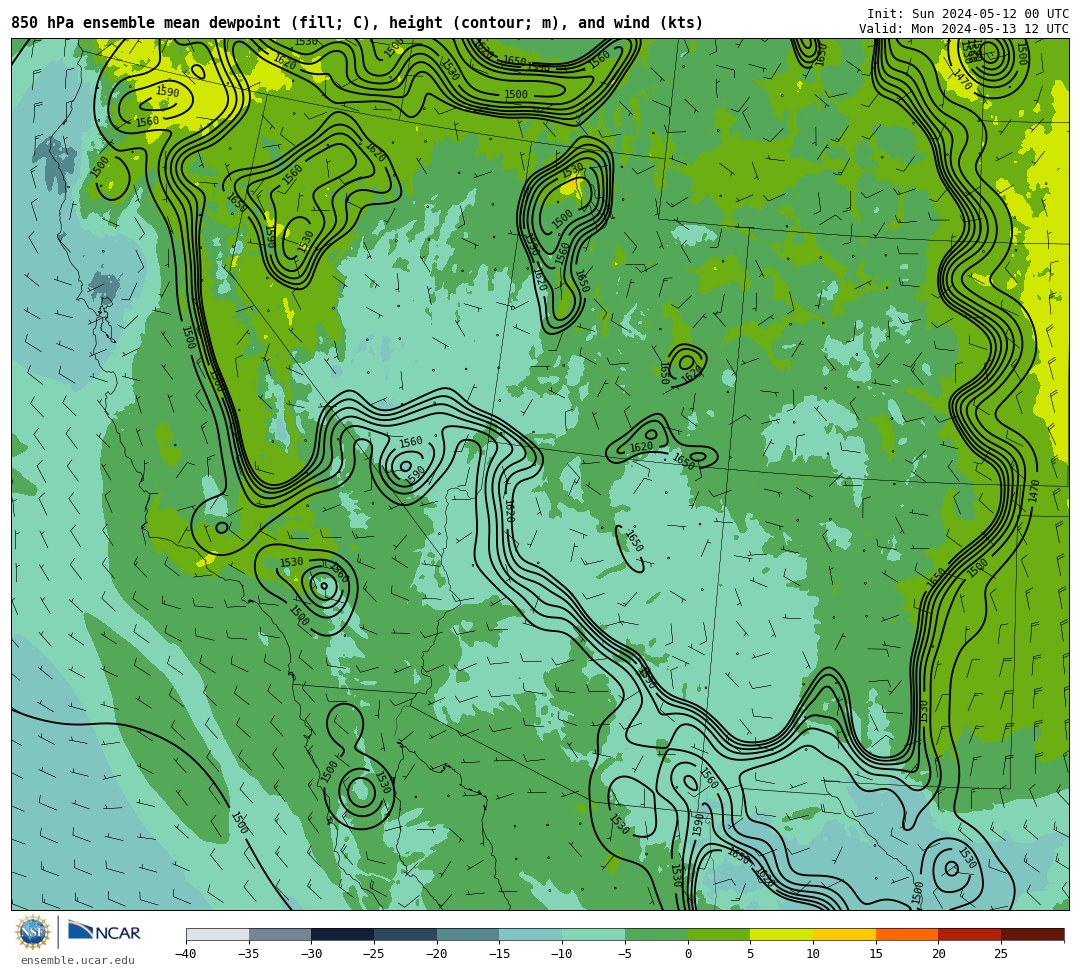The width and height of the screenshot is (1080, 973).
Task: Click the Valid: Mon 2024-05-13 12 UTC text
Action: tap(964, 29)
